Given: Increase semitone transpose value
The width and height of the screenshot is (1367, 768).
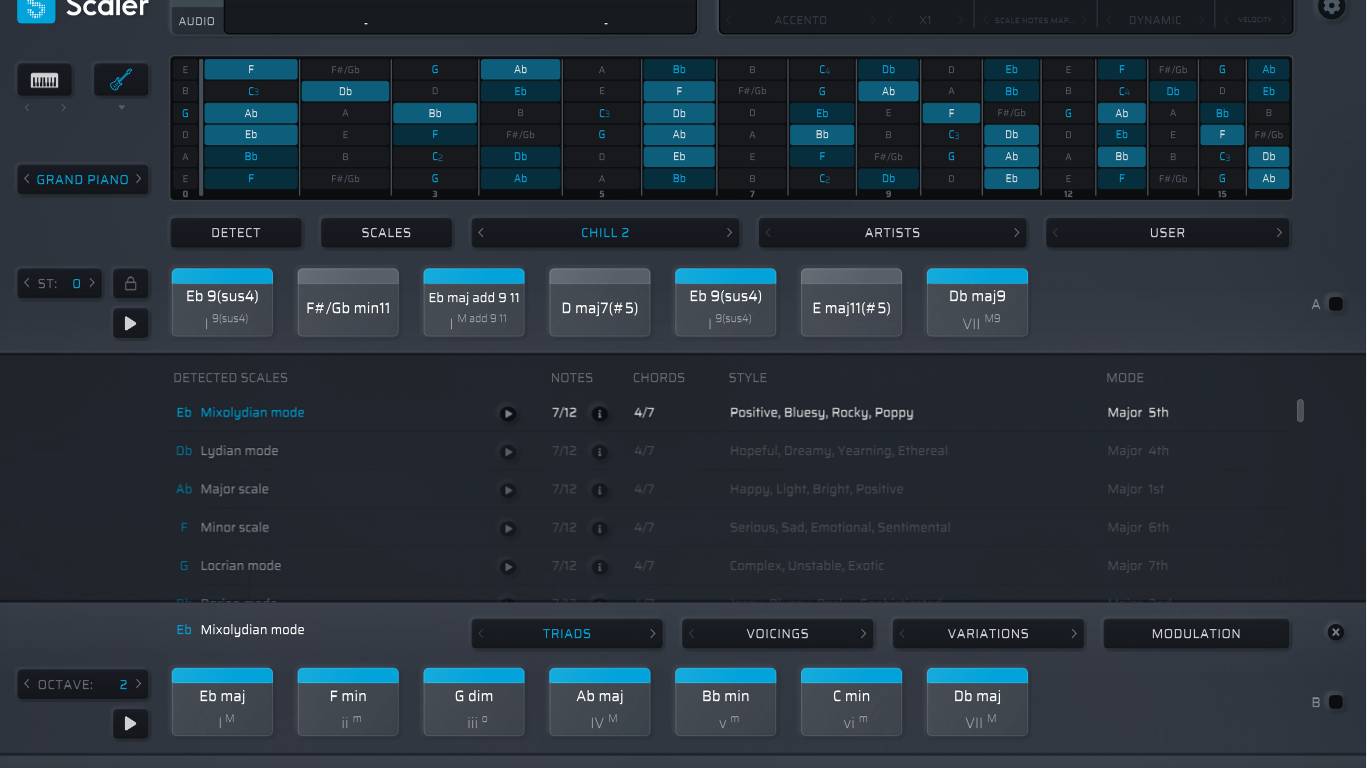Looking at the screenshot, I should coord(92,284).
